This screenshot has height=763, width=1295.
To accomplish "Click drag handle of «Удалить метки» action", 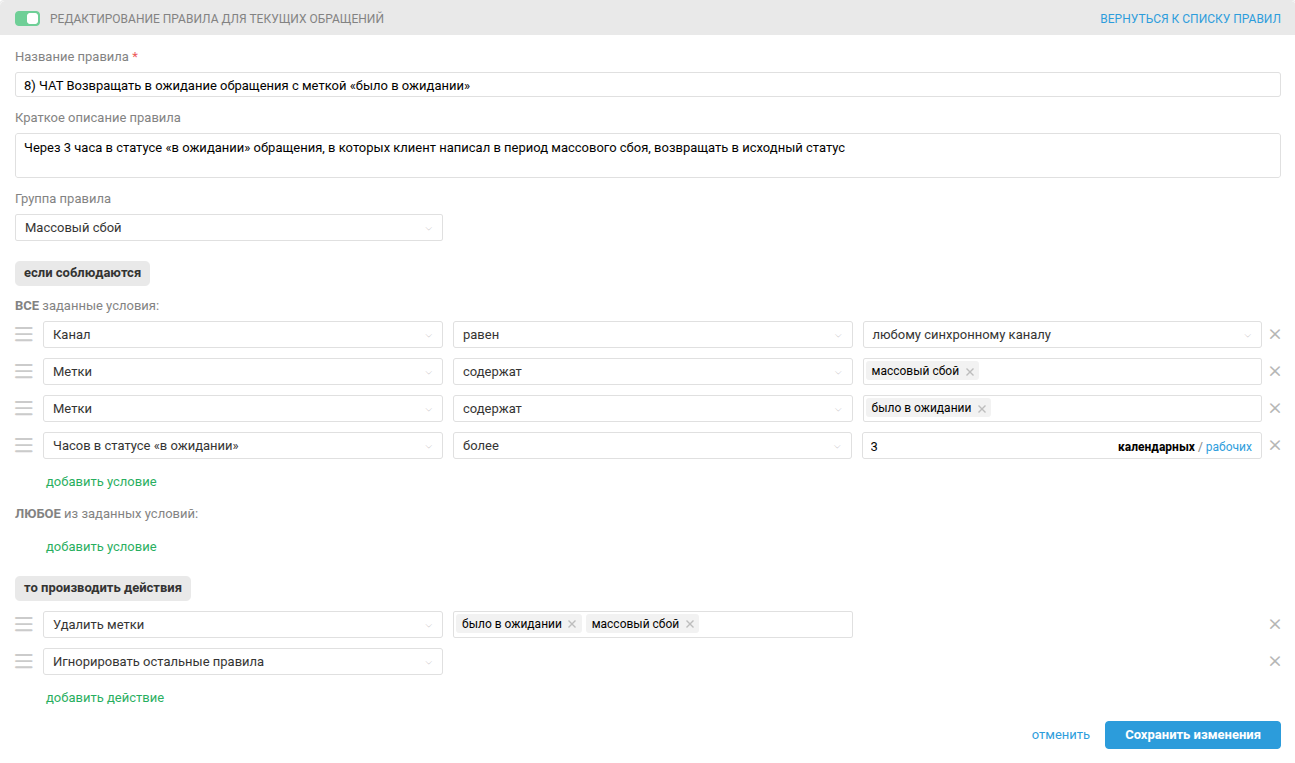I will (x=24, y=624).
